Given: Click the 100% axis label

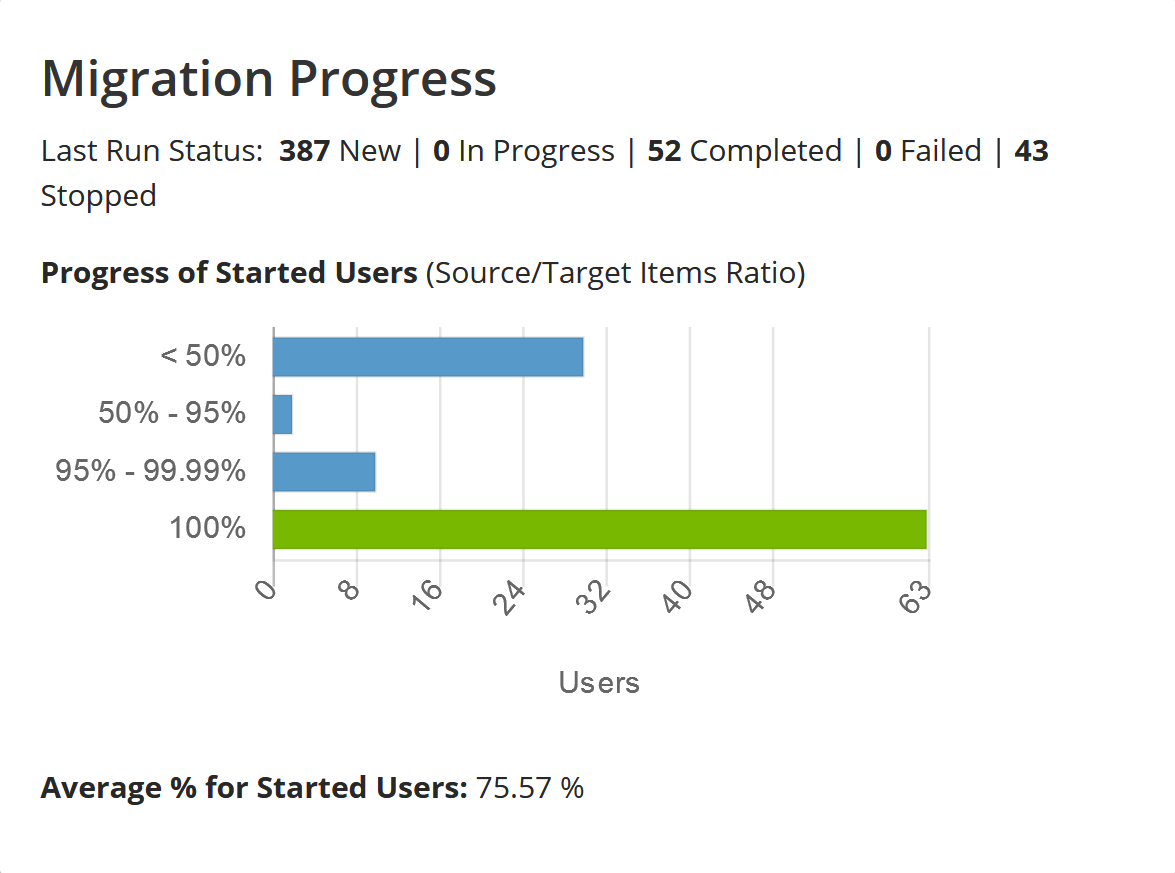Looking at the screenshot, I should click(208, 528).
